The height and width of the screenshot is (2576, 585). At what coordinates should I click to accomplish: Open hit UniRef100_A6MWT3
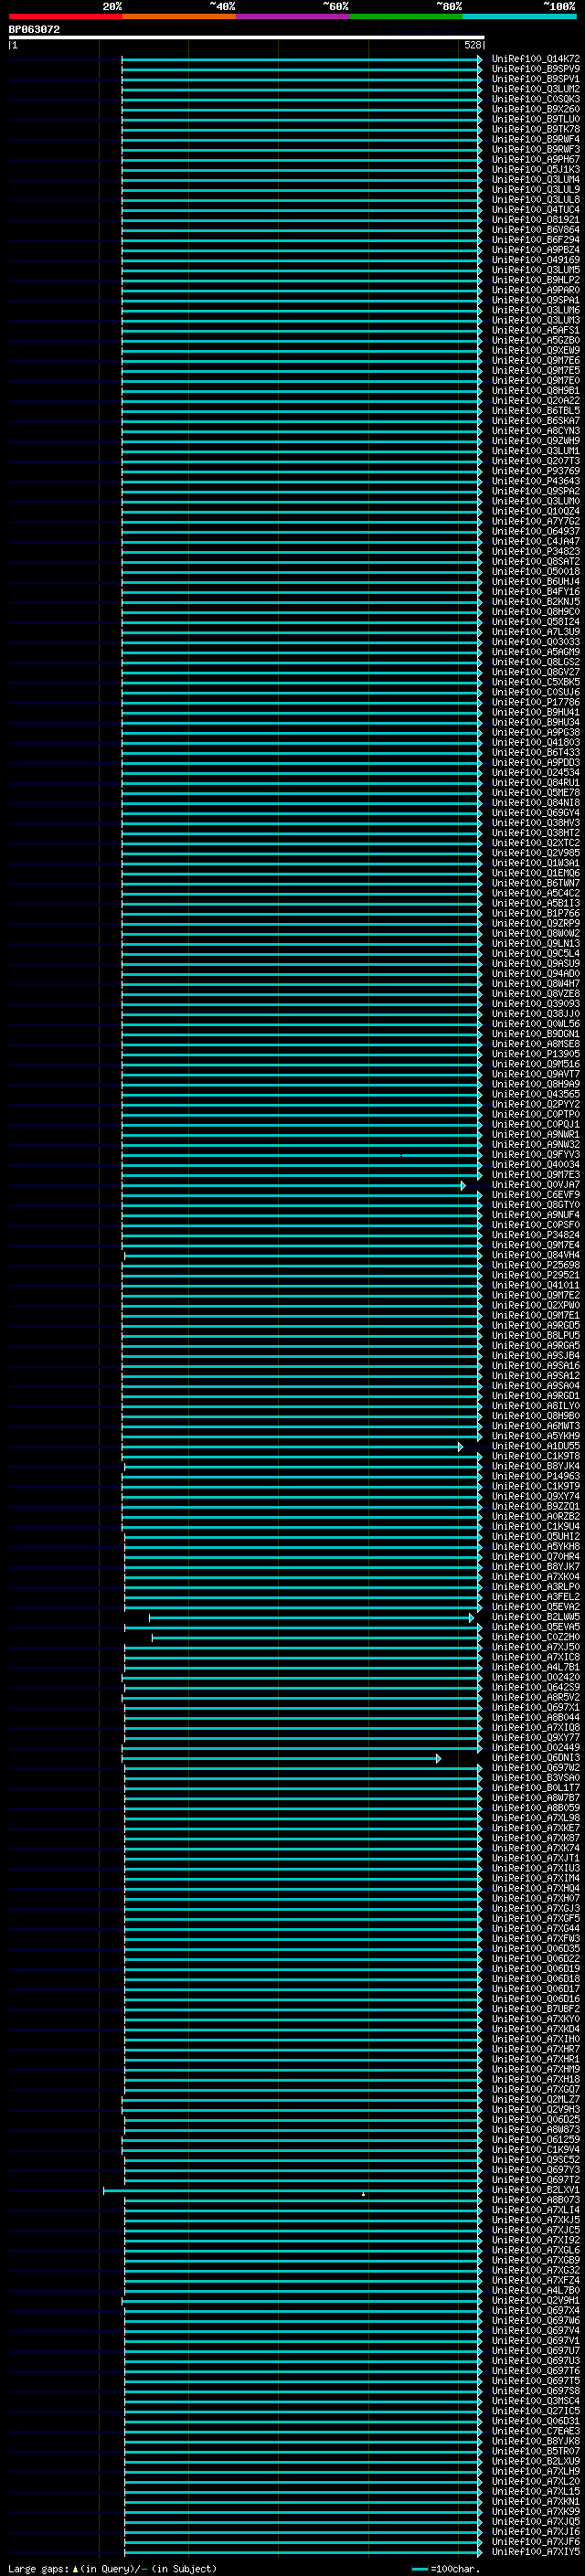pos(536,1426)
